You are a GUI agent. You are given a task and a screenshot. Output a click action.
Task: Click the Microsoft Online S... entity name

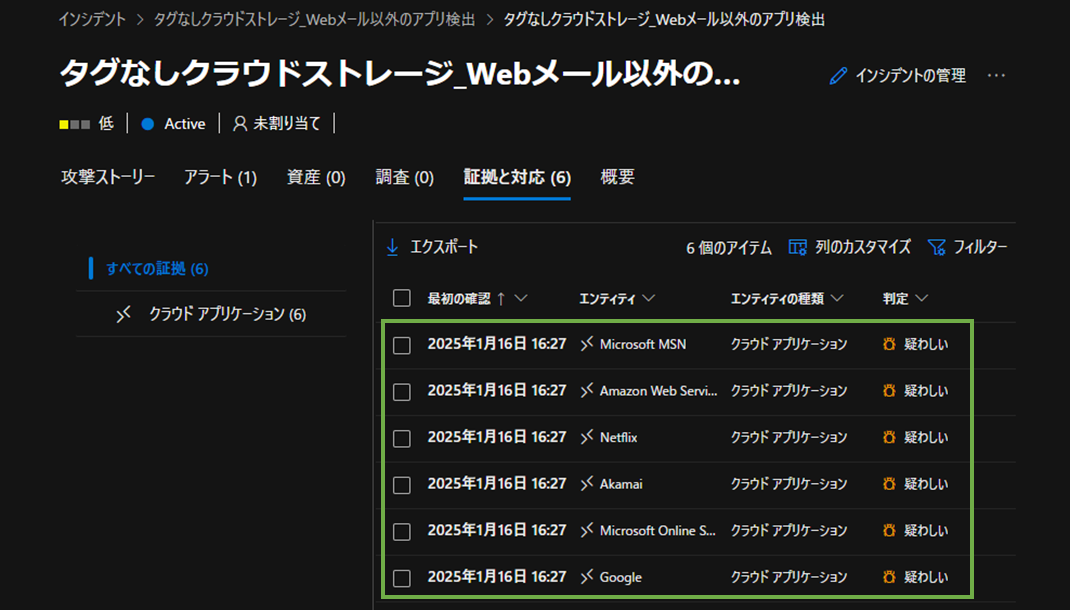click(x=658, y=530)
